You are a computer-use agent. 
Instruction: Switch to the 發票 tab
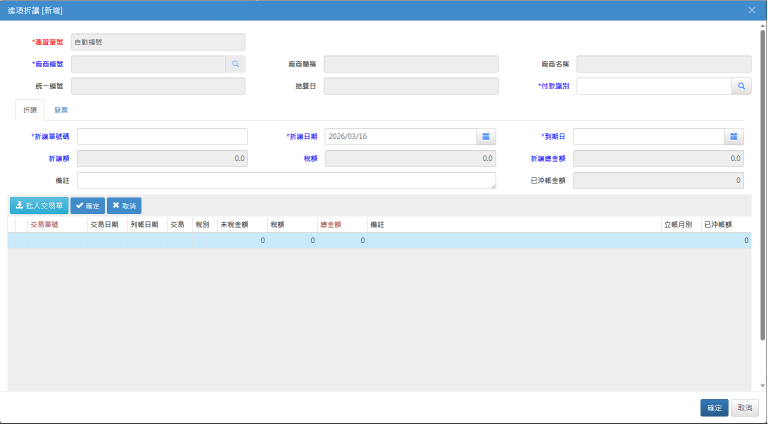click(61, 109)
